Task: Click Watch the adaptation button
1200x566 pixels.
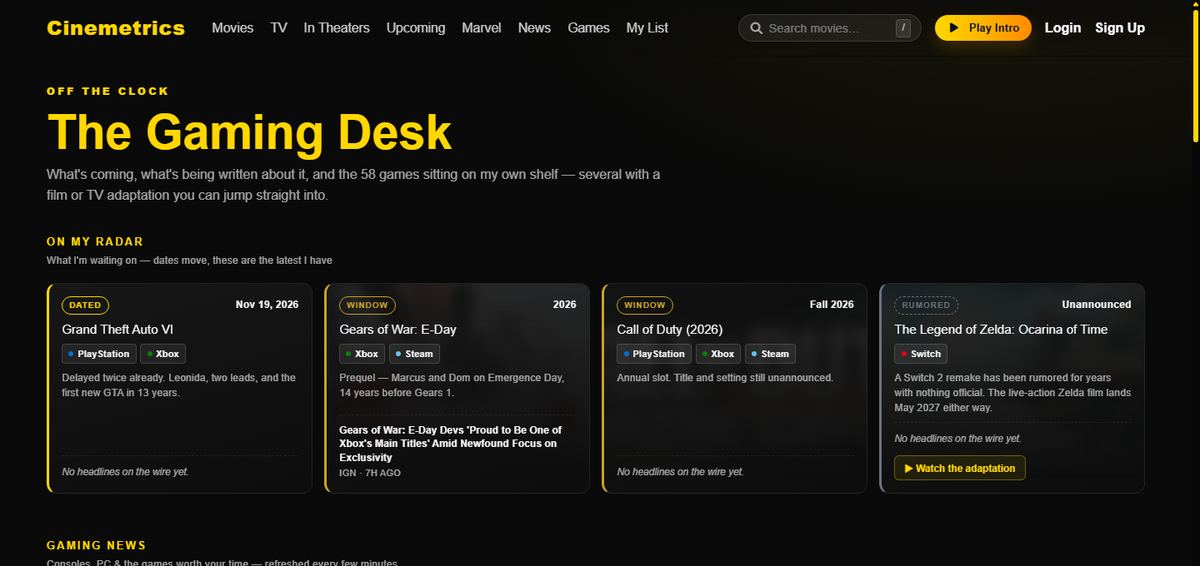Action: (960, 468)
